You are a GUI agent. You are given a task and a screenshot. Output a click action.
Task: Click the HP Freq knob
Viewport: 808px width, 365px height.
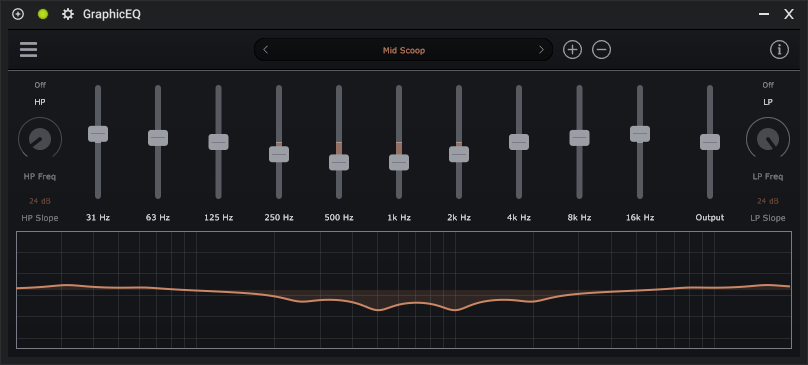tap(40, 139)
